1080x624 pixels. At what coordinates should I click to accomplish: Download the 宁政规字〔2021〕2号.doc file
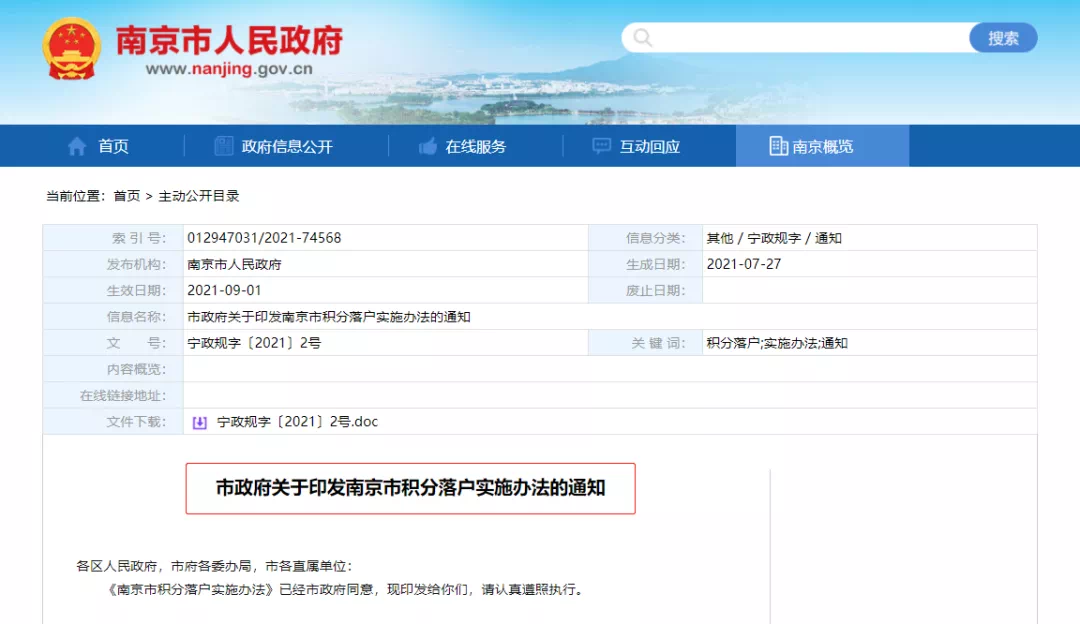tap(297, 422)
